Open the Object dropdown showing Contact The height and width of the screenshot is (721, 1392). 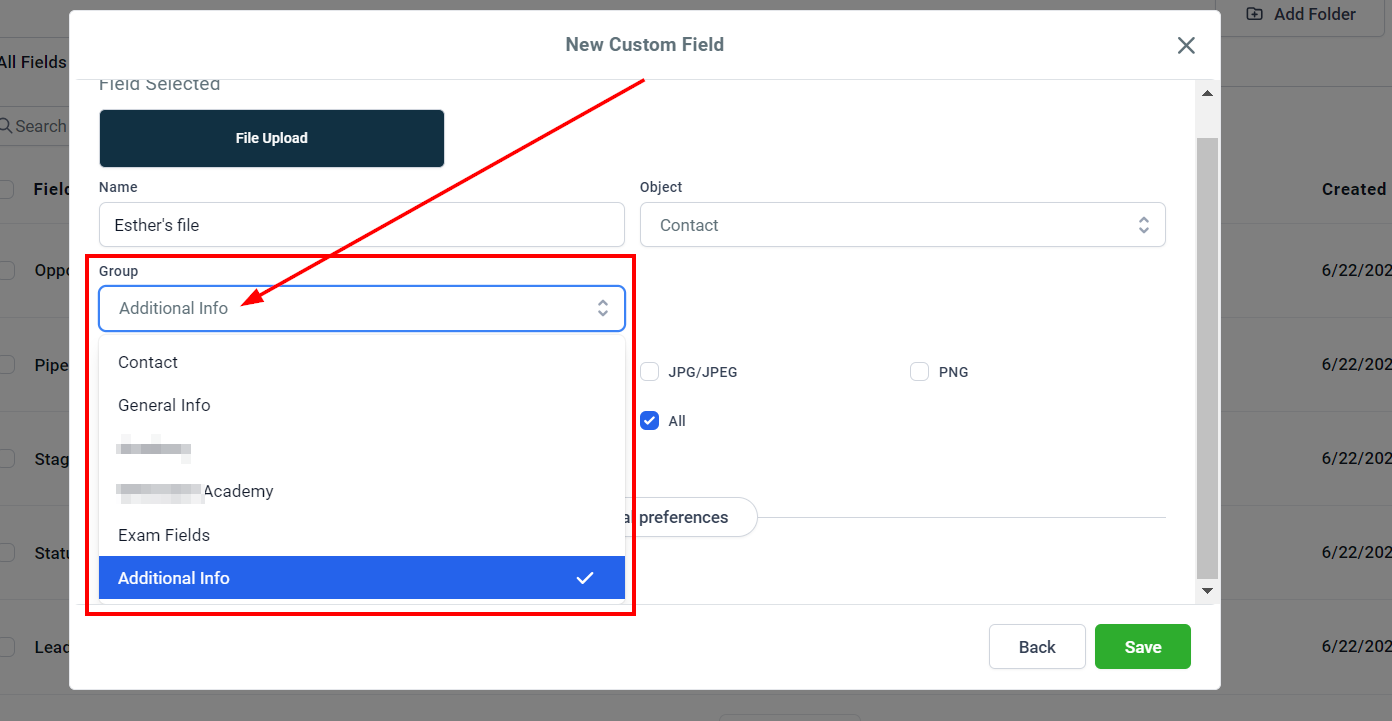(902, 225)
